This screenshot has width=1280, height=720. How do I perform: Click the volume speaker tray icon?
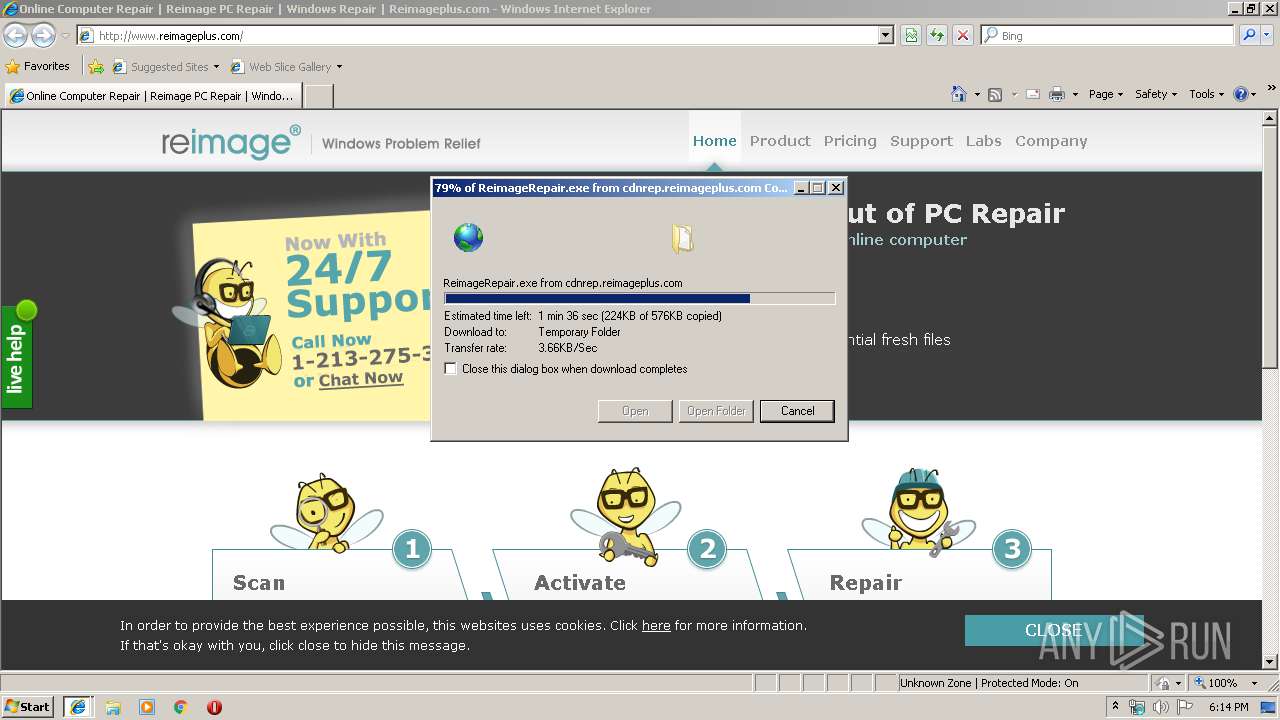coord(1160,707)
